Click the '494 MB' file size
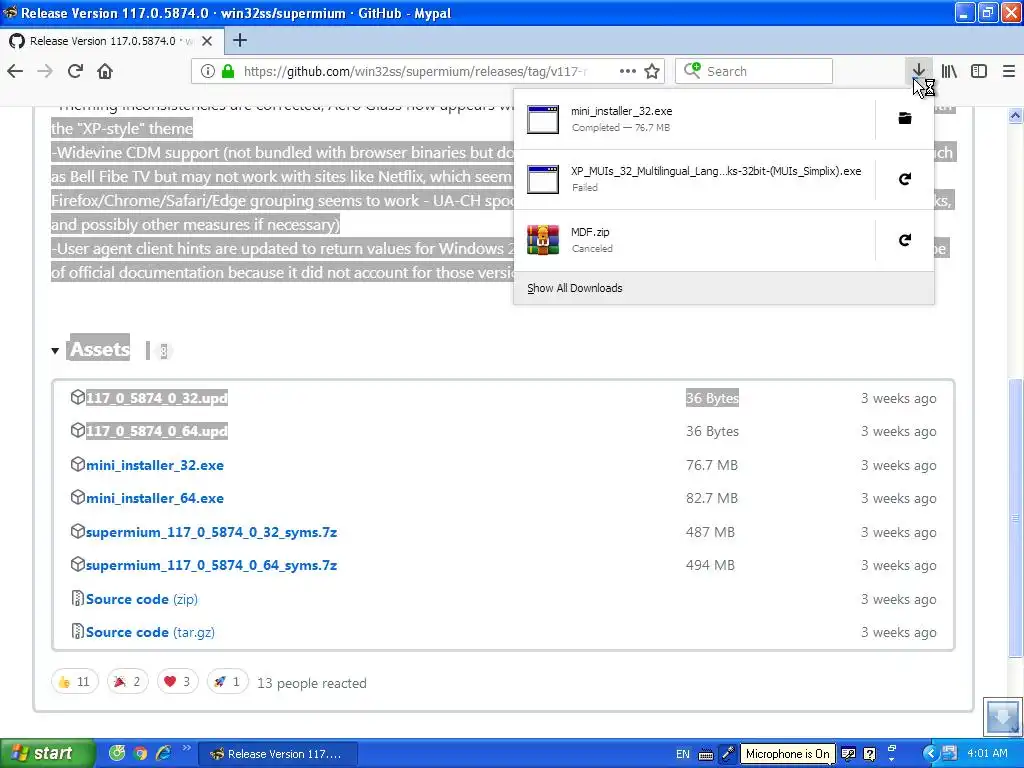 pyautogui.click(x=710, y=565)
